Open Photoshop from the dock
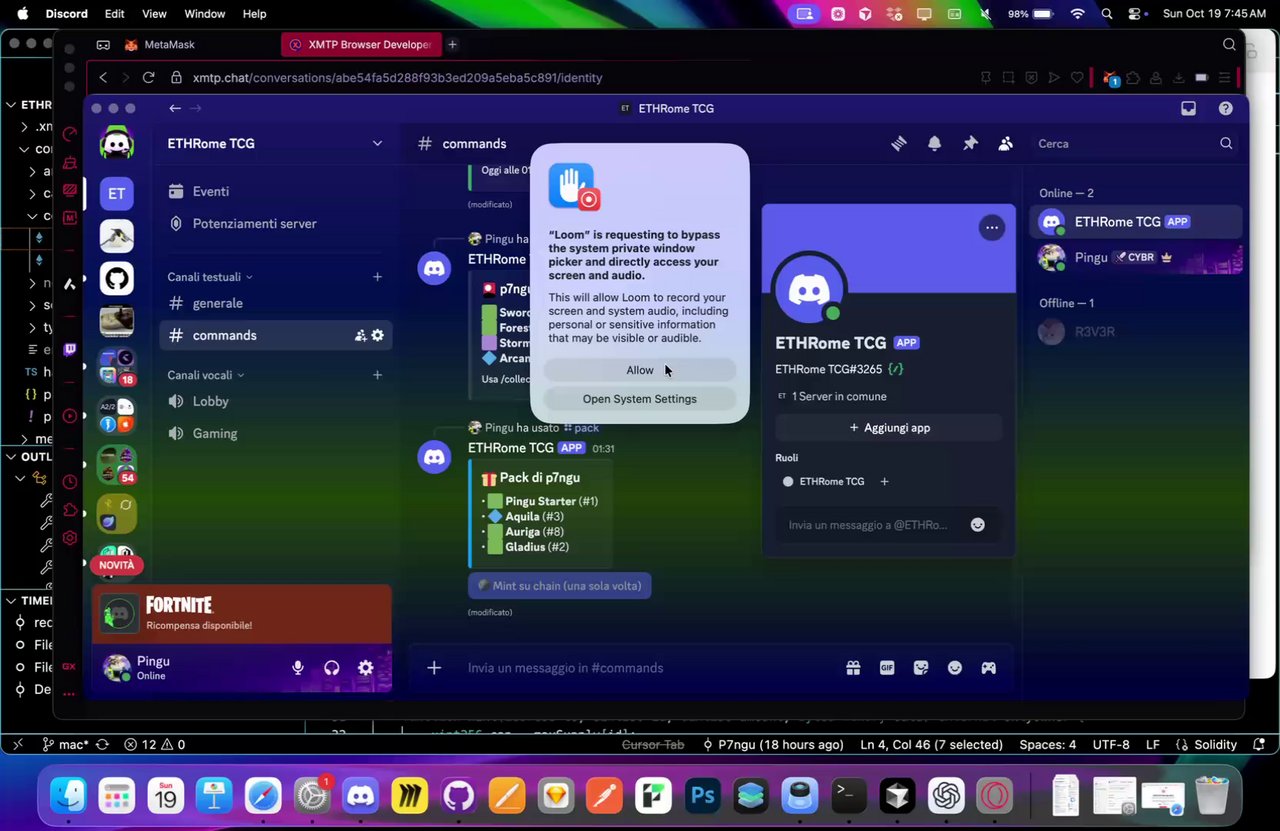The width and height of the screenshot is (1280, 831). tap(703, 796)
